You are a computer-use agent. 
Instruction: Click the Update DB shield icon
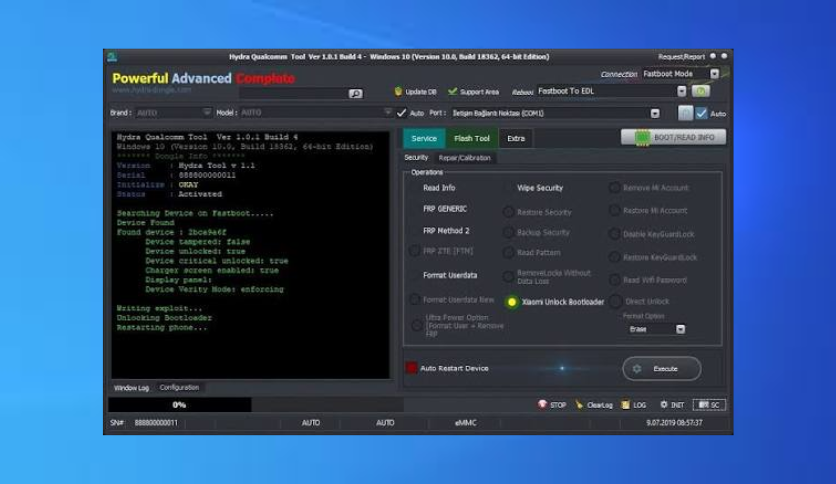[x=398, y=91]
